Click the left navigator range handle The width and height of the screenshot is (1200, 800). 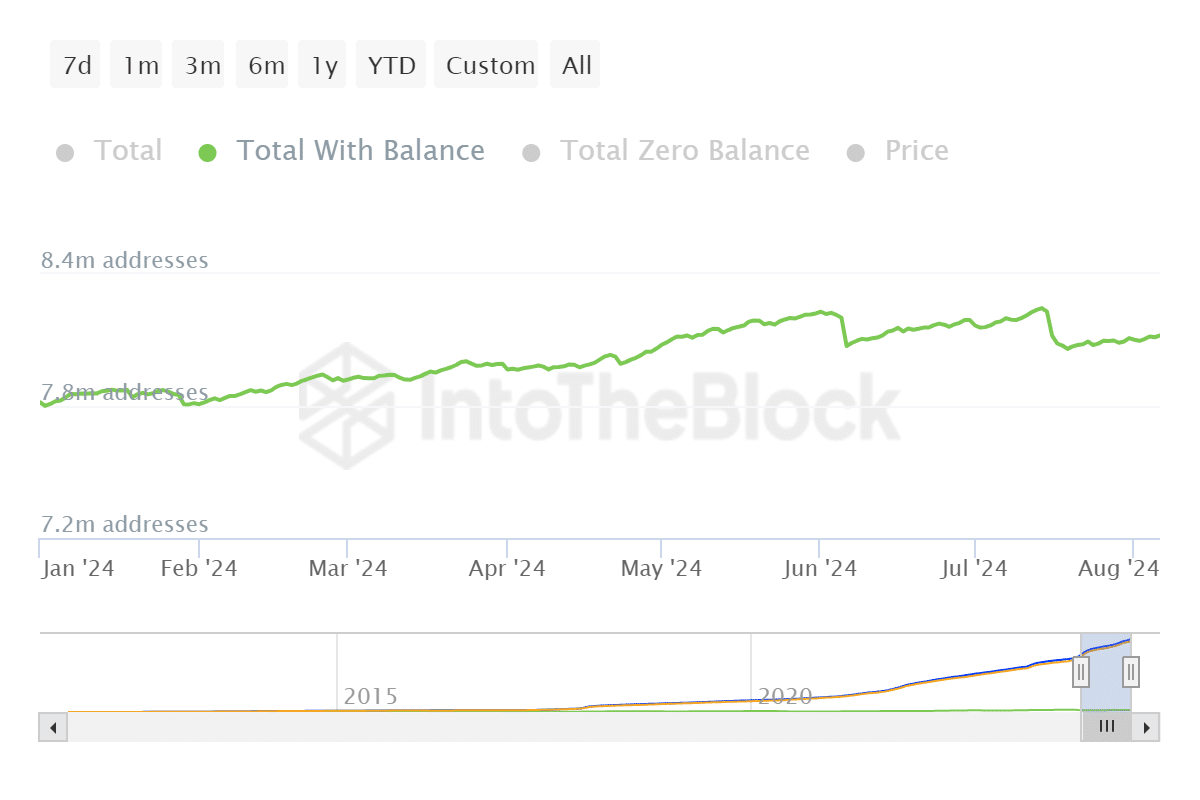coord(1081,671)
